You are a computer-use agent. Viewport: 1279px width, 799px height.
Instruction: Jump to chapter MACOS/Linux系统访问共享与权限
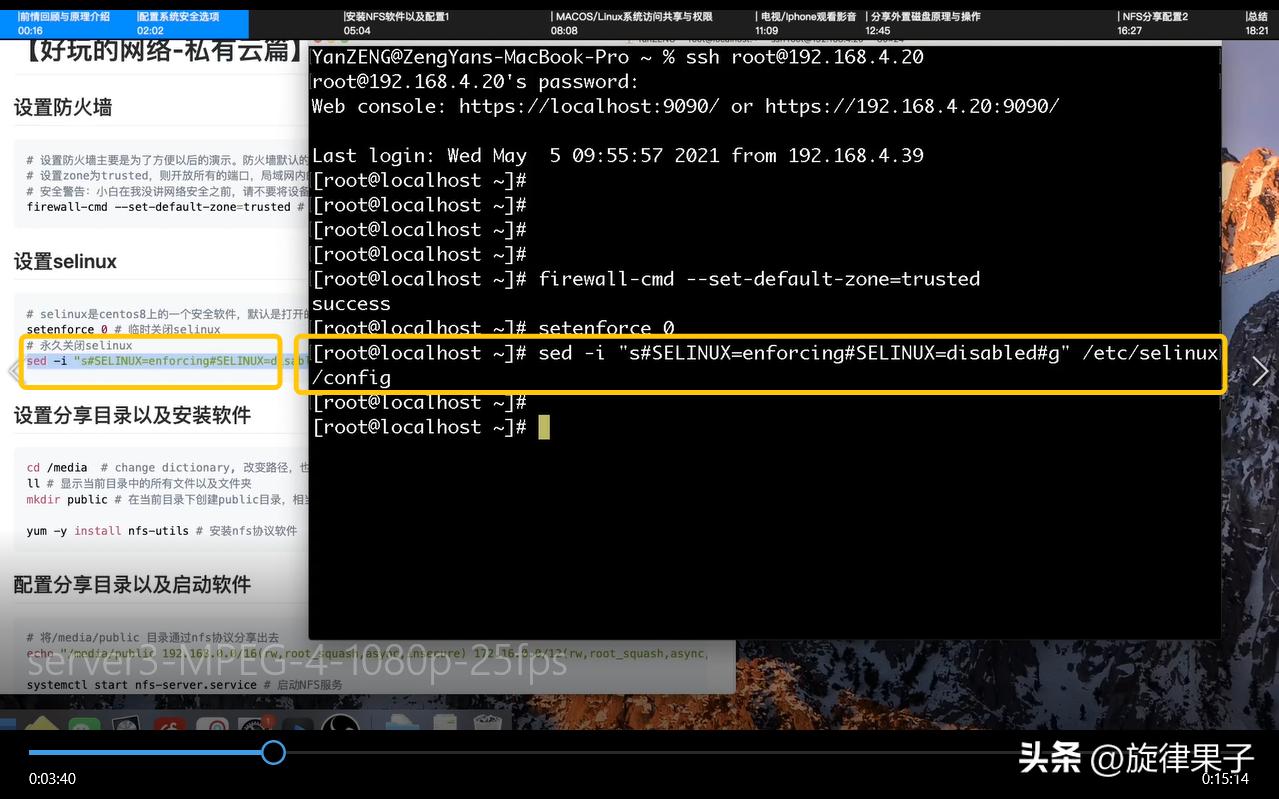tap(632, 23)
